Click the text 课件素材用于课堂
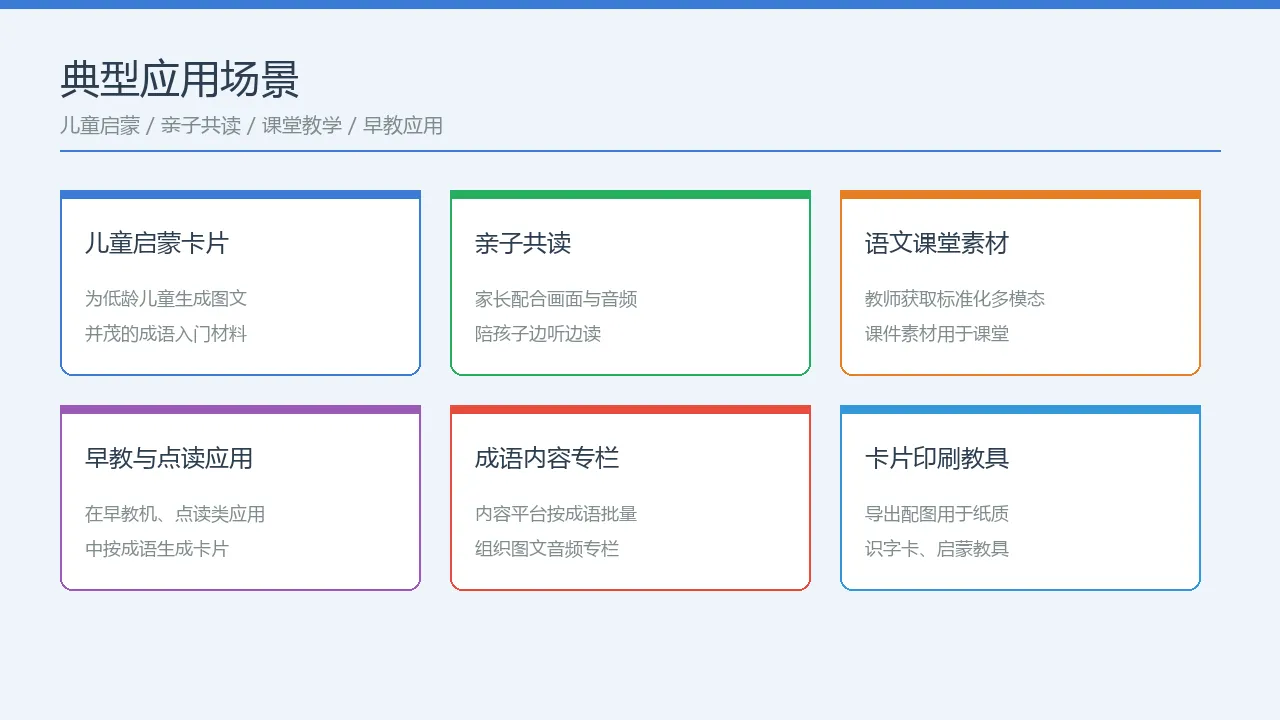The image size is (1280, 720). coord(937,334)
